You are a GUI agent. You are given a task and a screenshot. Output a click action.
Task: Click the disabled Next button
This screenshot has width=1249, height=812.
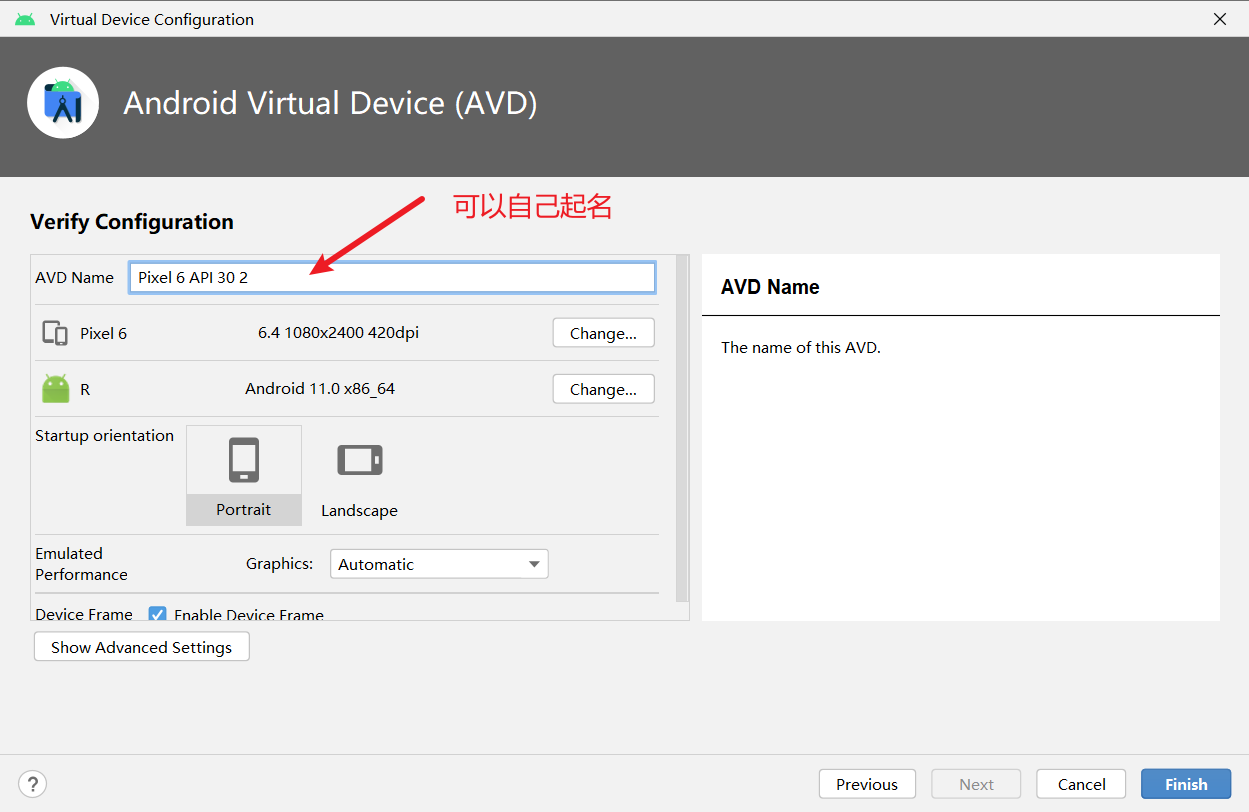pos(977,784)
